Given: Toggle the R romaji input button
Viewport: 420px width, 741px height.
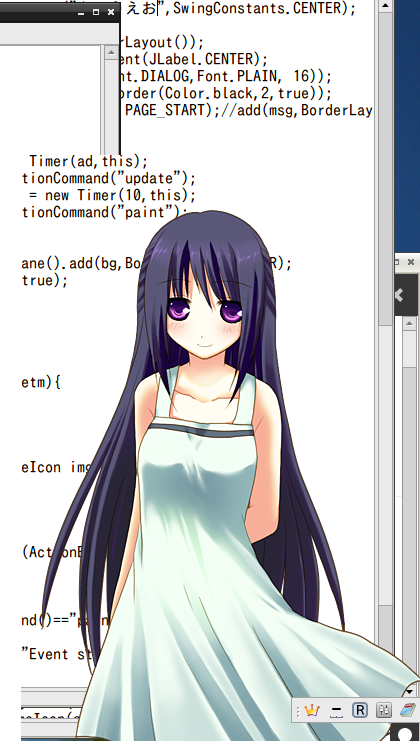Looking at the screenshot, I should tap(360, 710).
